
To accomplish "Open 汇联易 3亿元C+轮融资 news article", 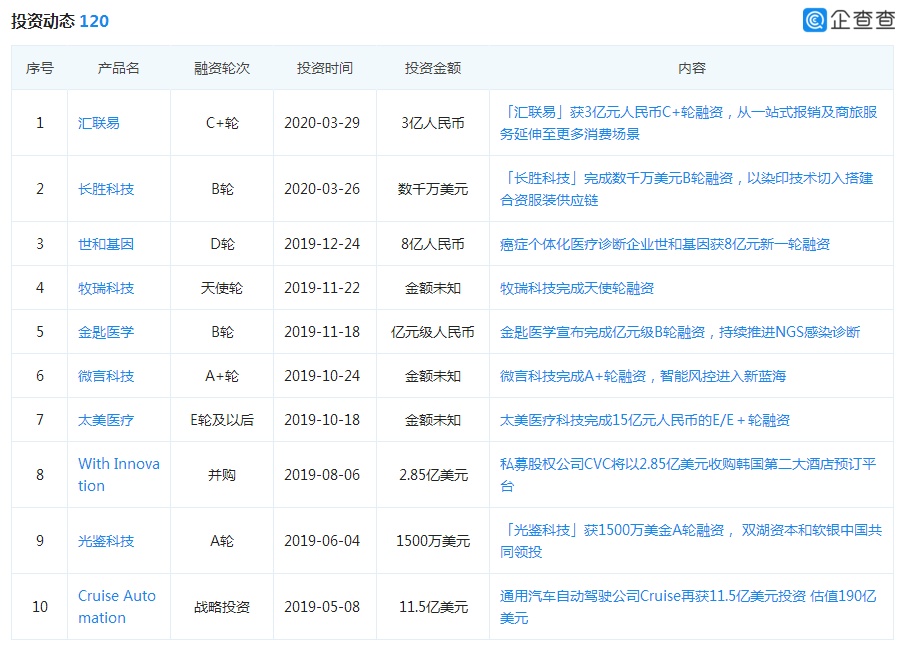I will 689,123.
